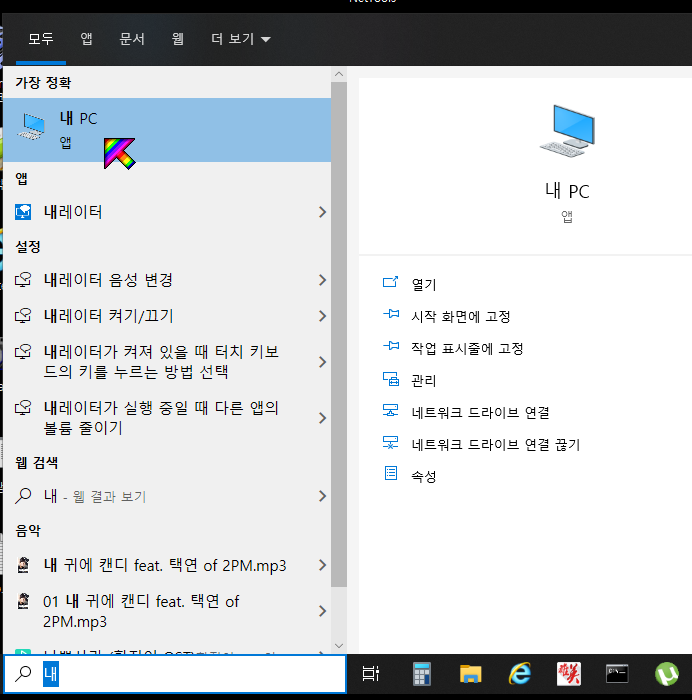Expand the 내레이터 app result chevron
The height and width of the screenshot is (700, 692).
tap(322, 212)
